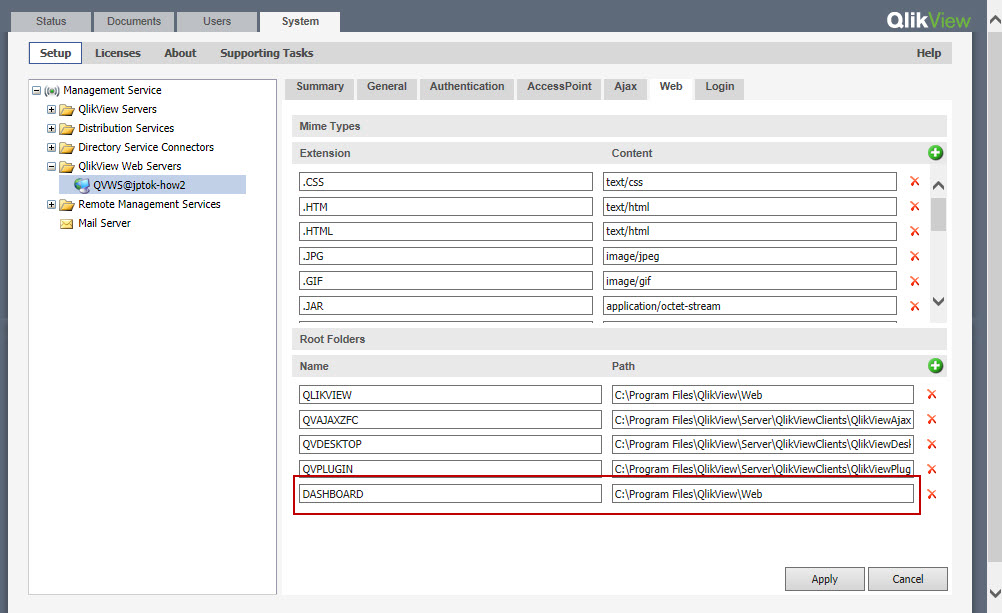The width and height of the screenshot is (1002, 613).
Task: Delete the DASHBOARD root folder
Action: 932,494
